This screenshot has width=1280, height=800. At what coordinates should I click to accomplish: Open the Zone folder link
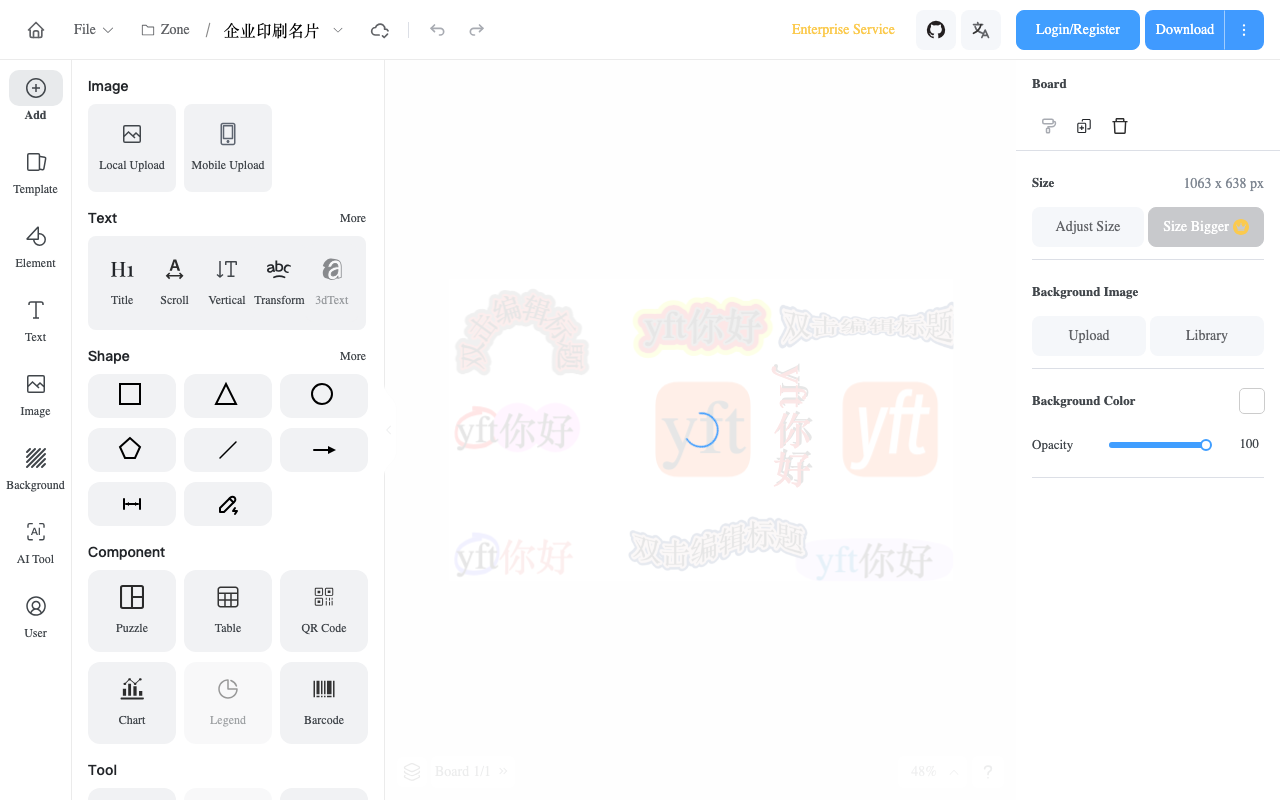(x=165, y=30)
